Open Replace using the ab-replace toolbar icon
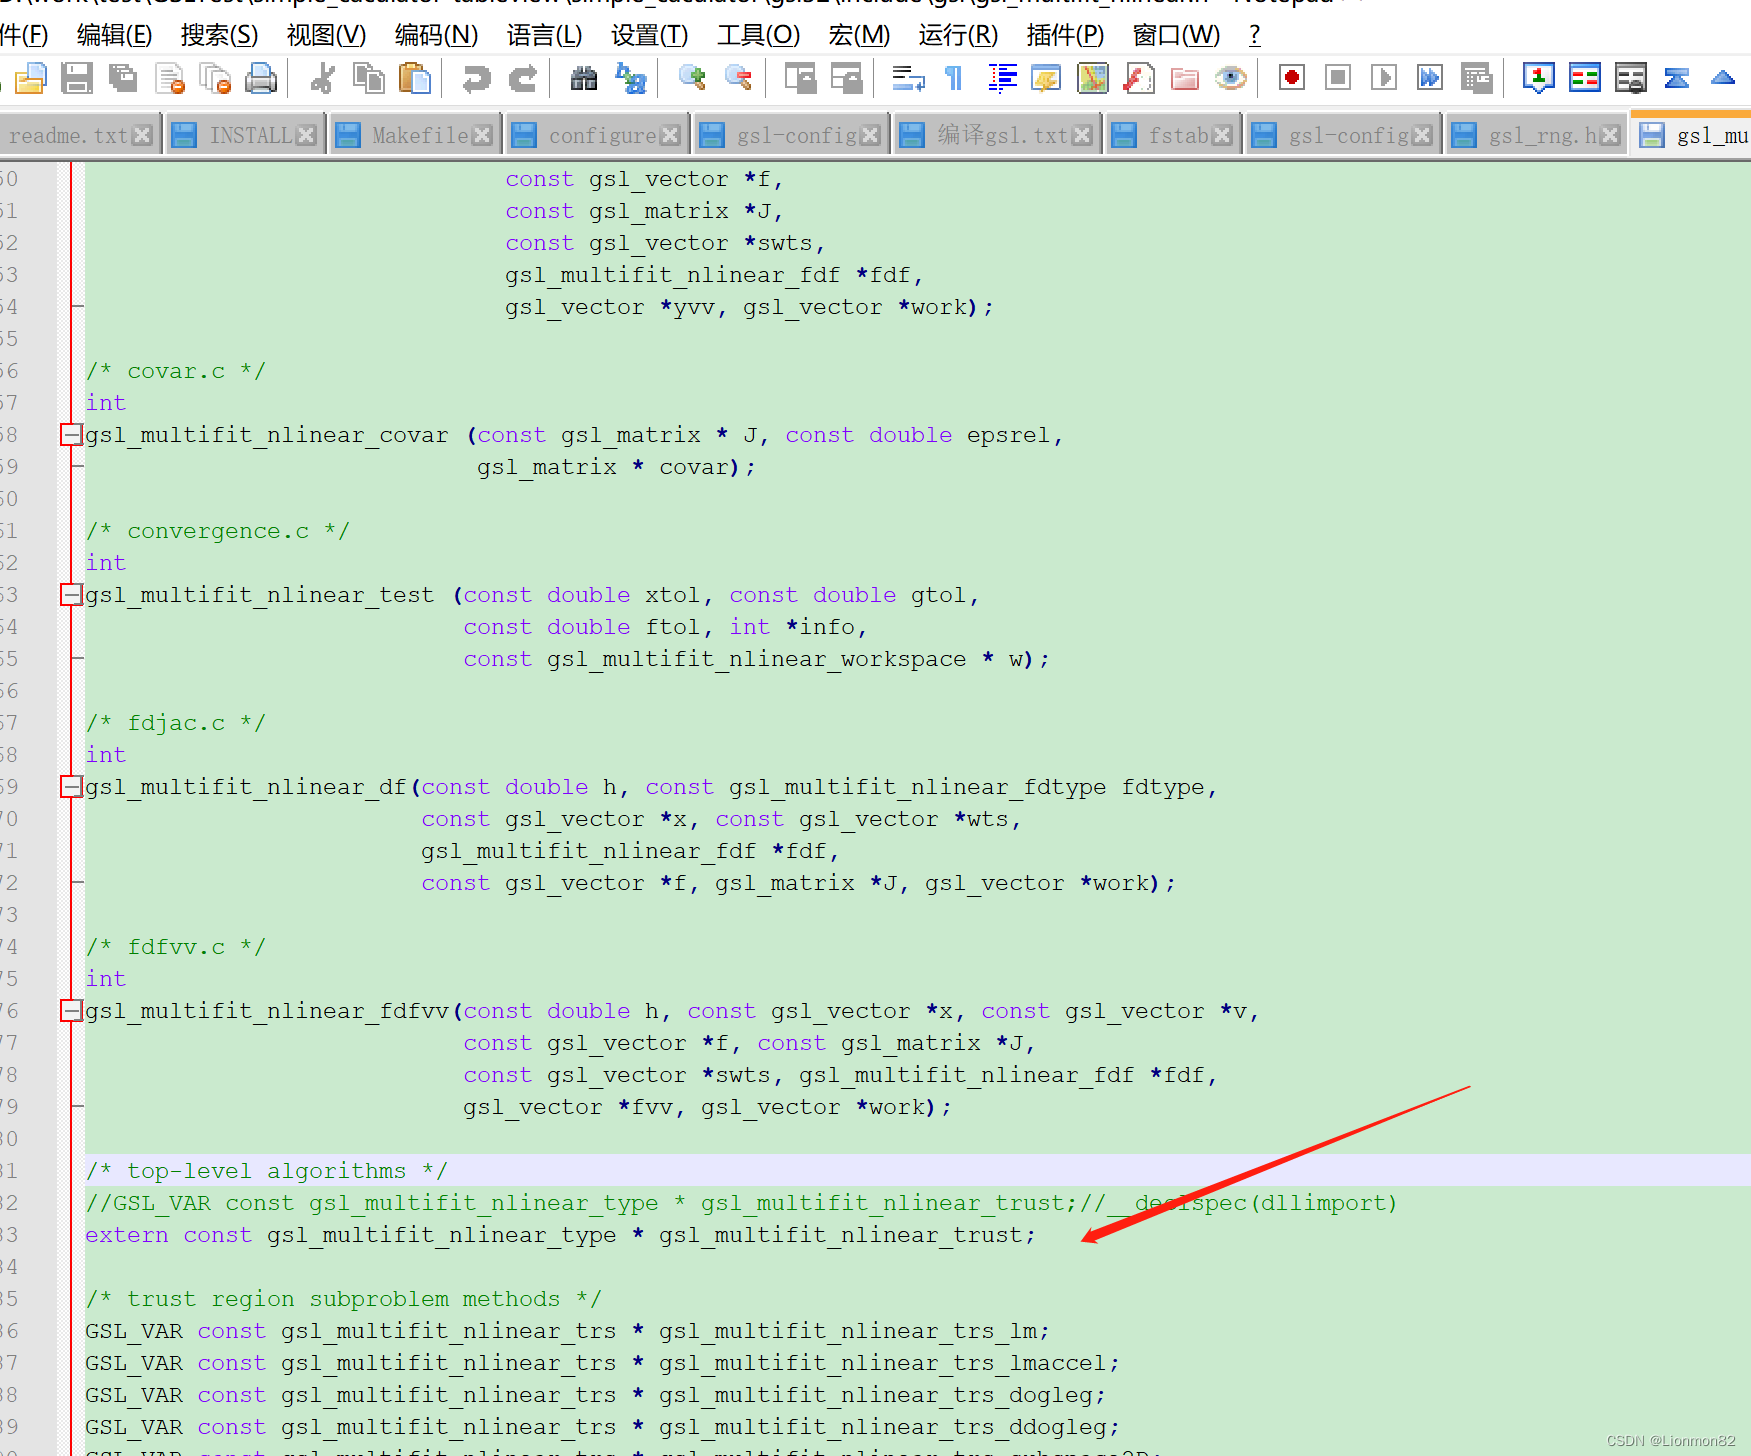1751x1456 pixels. [631, 77]
